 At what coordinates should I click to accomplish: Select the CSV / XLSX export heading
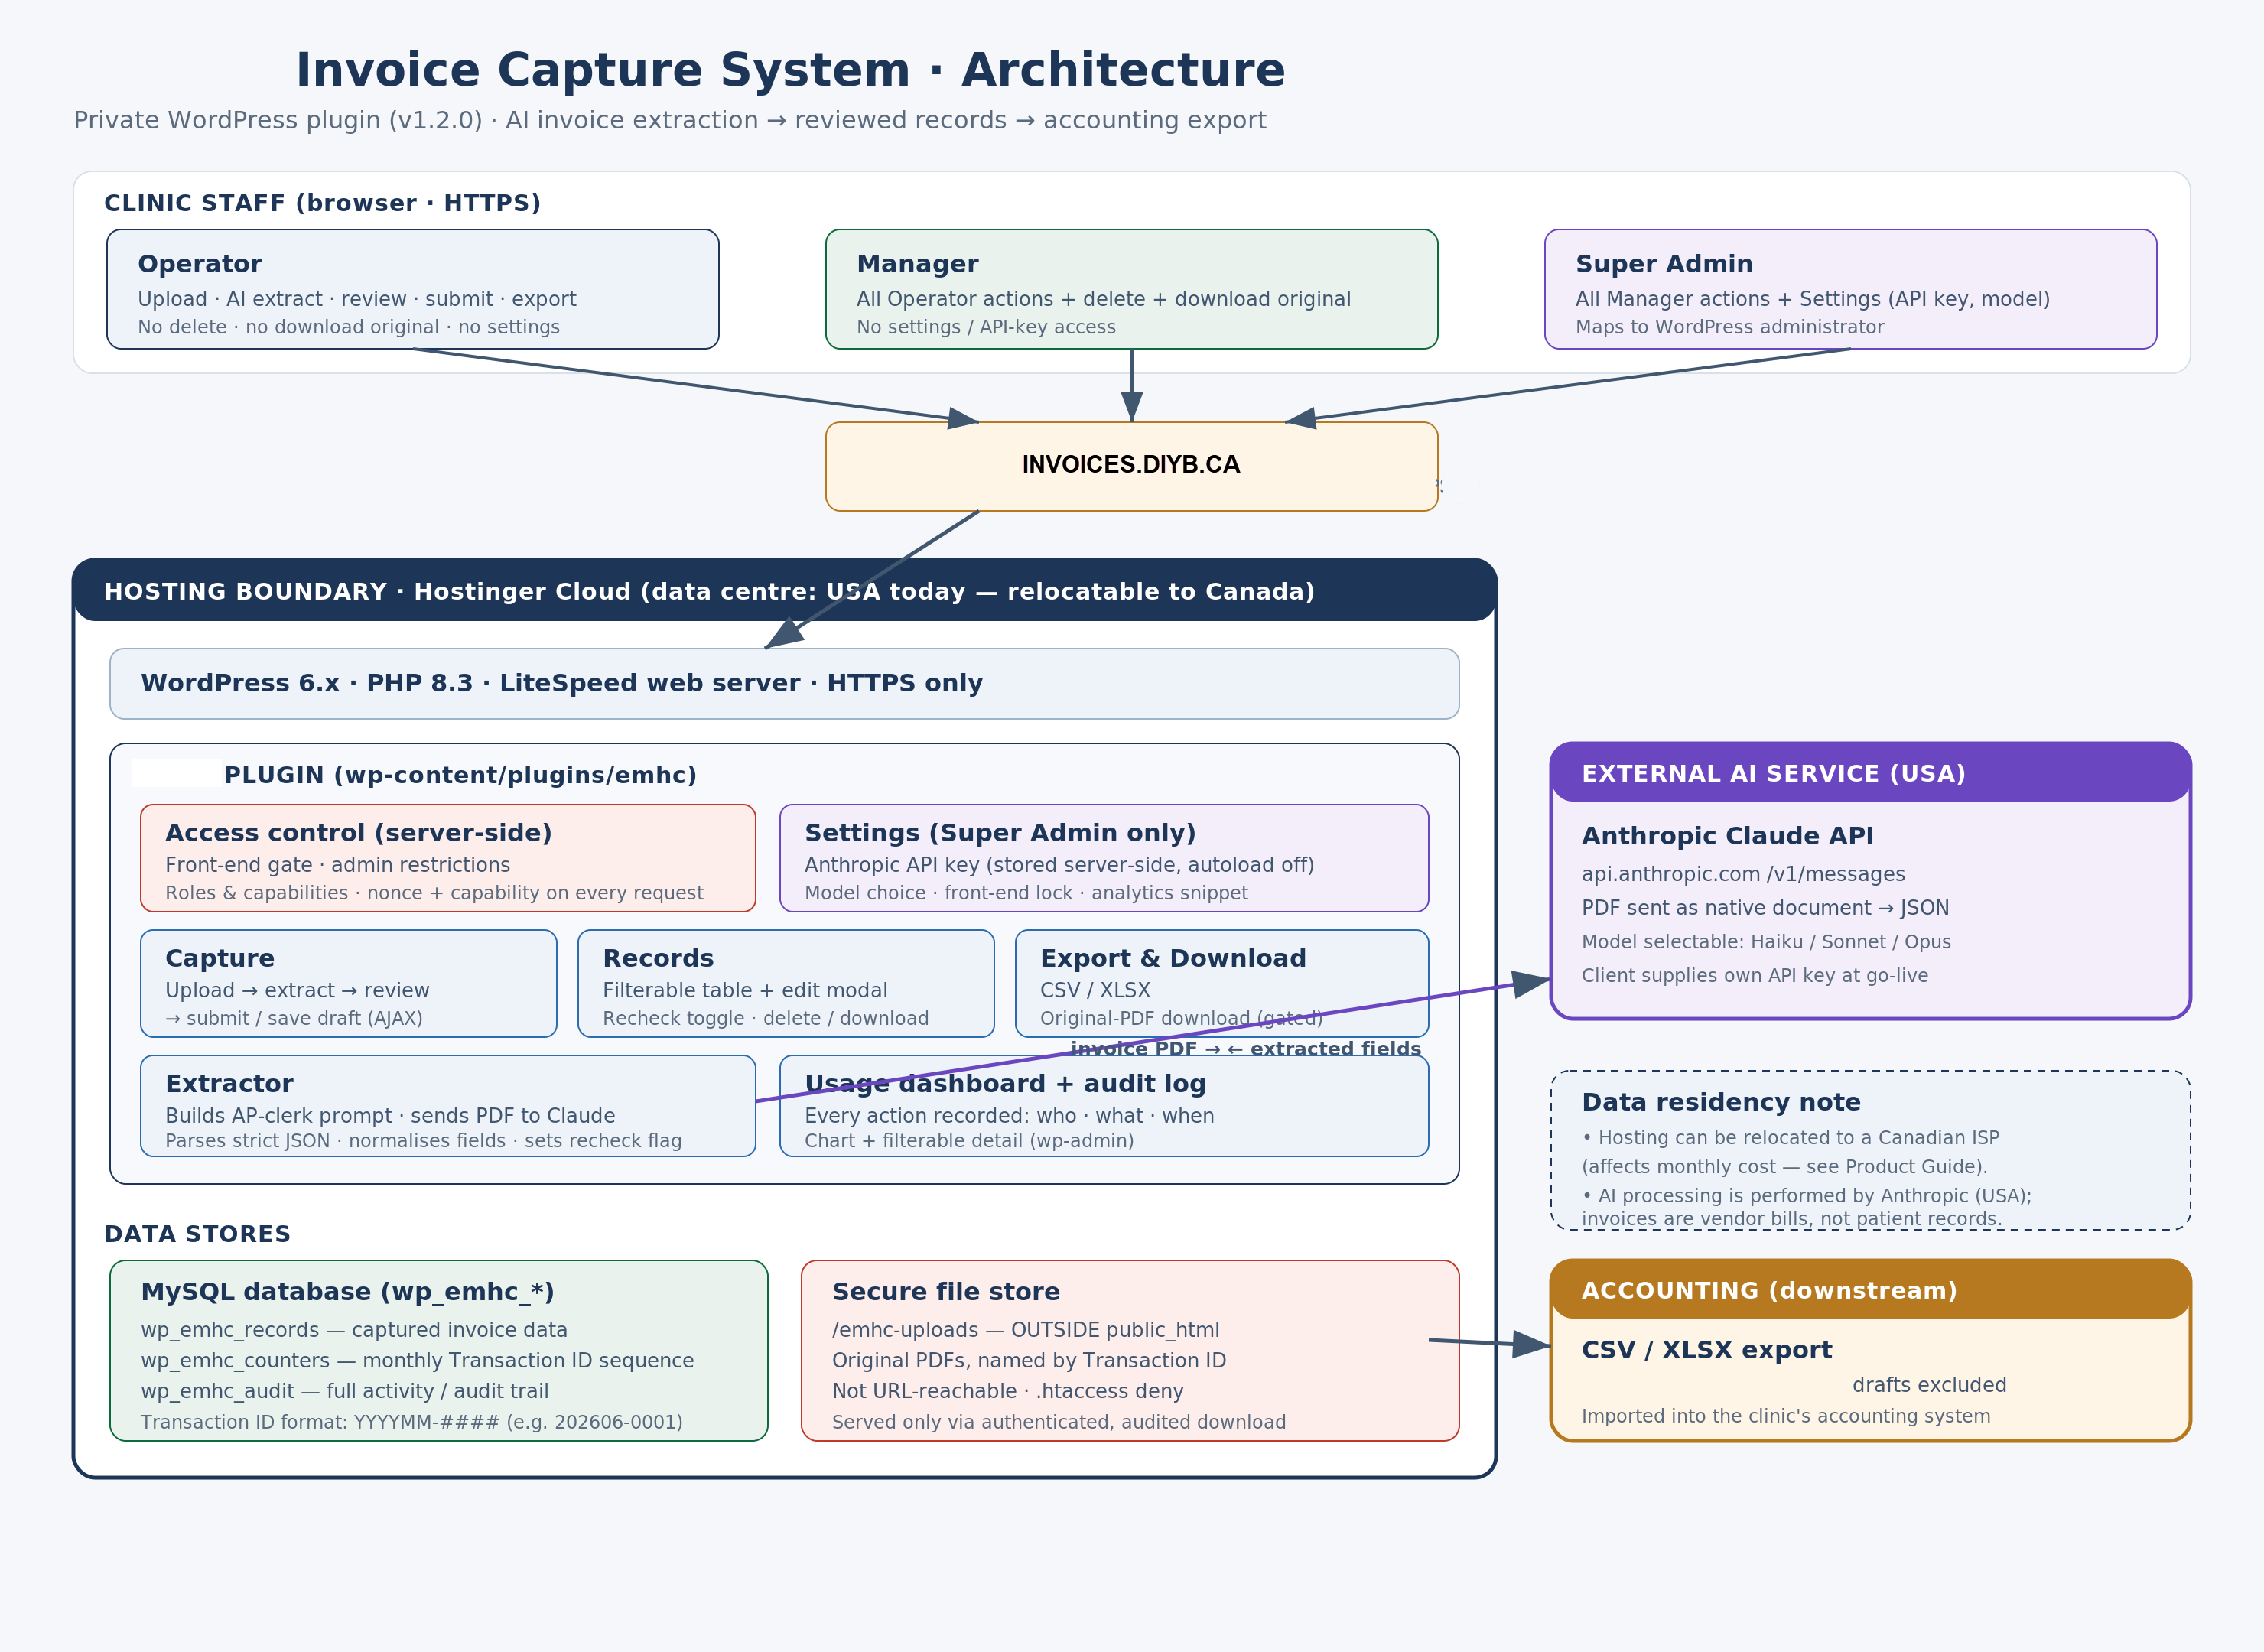click(1706, 1350)
